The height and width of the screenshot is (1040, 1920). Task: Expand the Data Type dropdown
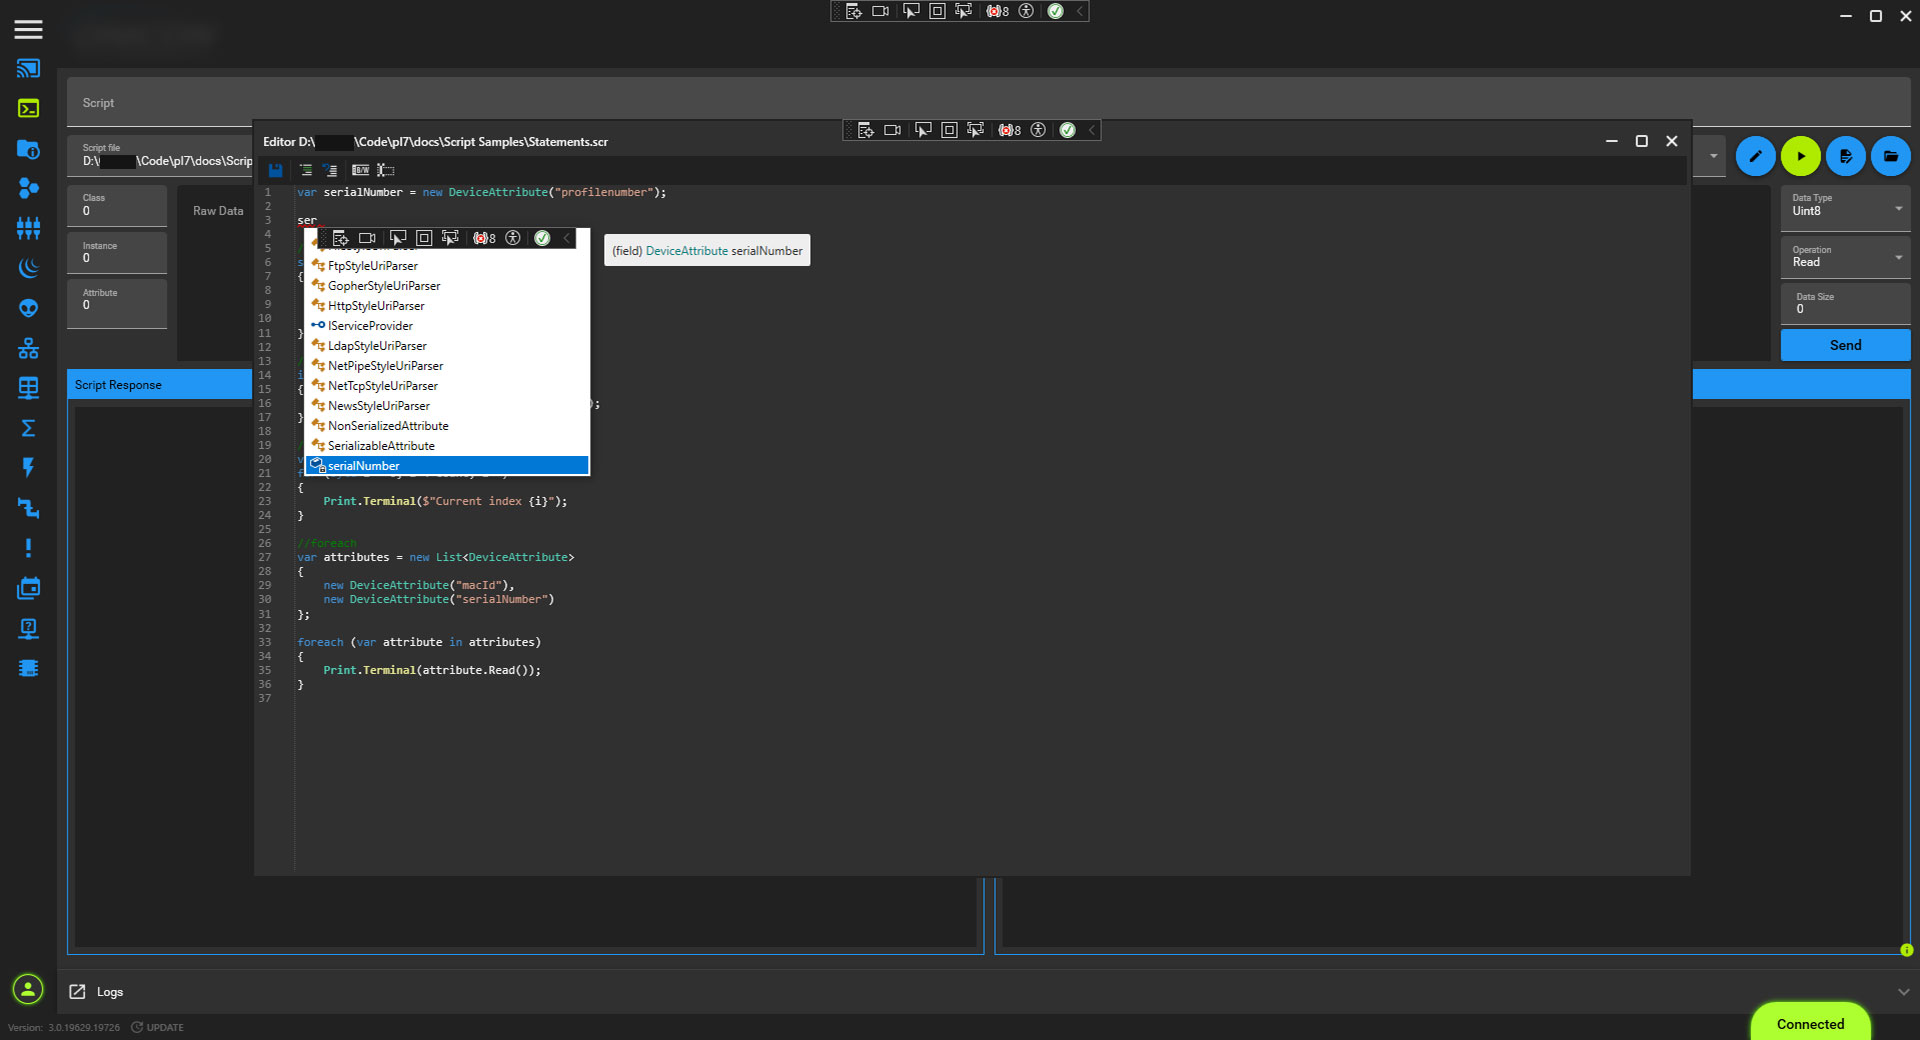coord(1897,208)
